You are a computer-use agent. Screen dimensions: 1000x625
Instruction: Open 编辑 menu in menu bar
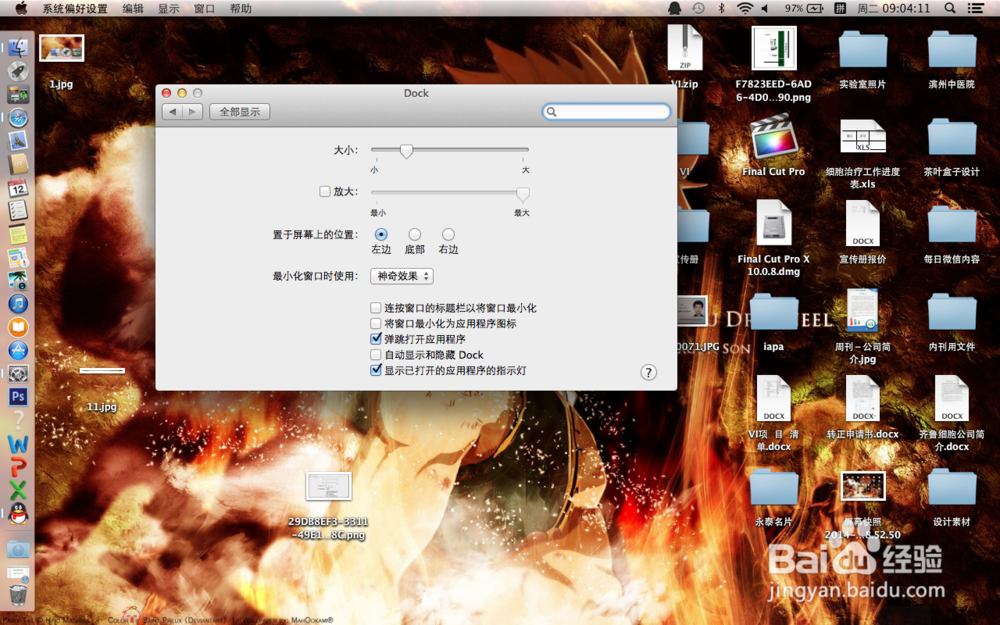point(133,8)
